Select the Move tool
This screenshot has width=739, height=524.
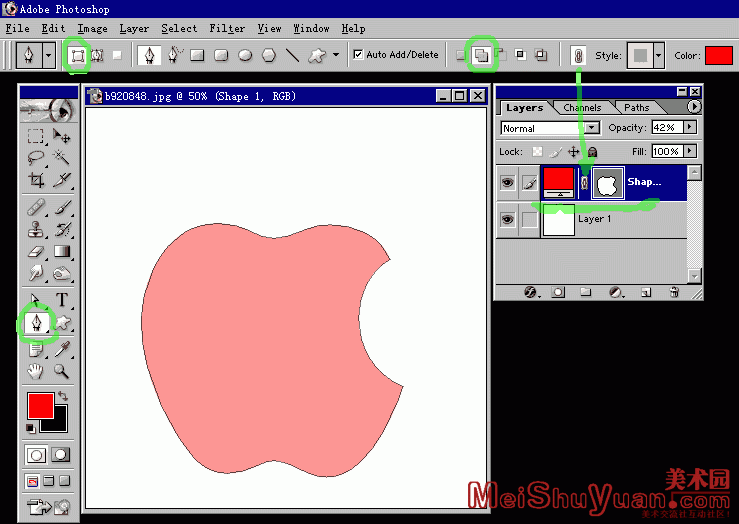click(62, 136)
